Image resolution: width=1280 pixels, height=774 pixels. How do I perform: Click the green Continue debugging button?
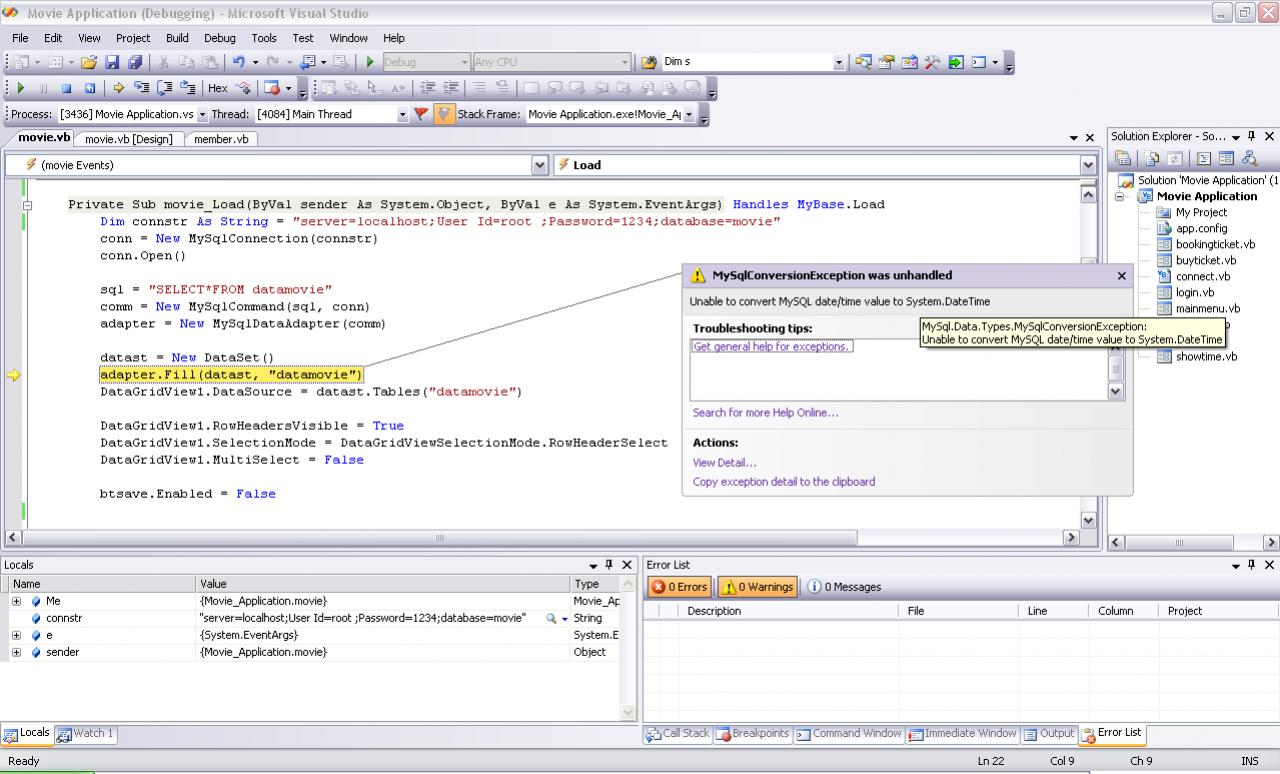pyautogui.click(x=20, y=88)
